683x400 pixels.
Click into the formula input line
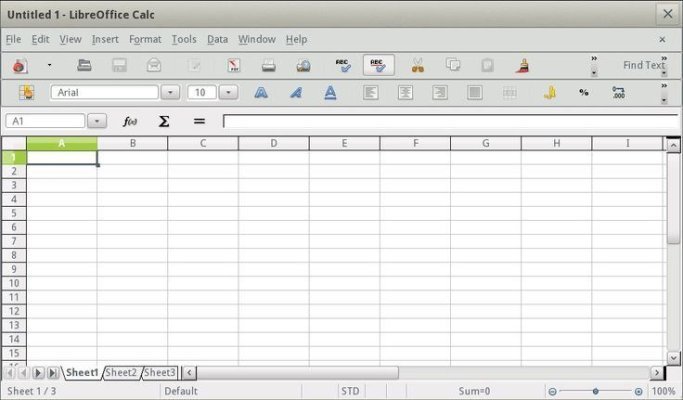tap(450, 121)
